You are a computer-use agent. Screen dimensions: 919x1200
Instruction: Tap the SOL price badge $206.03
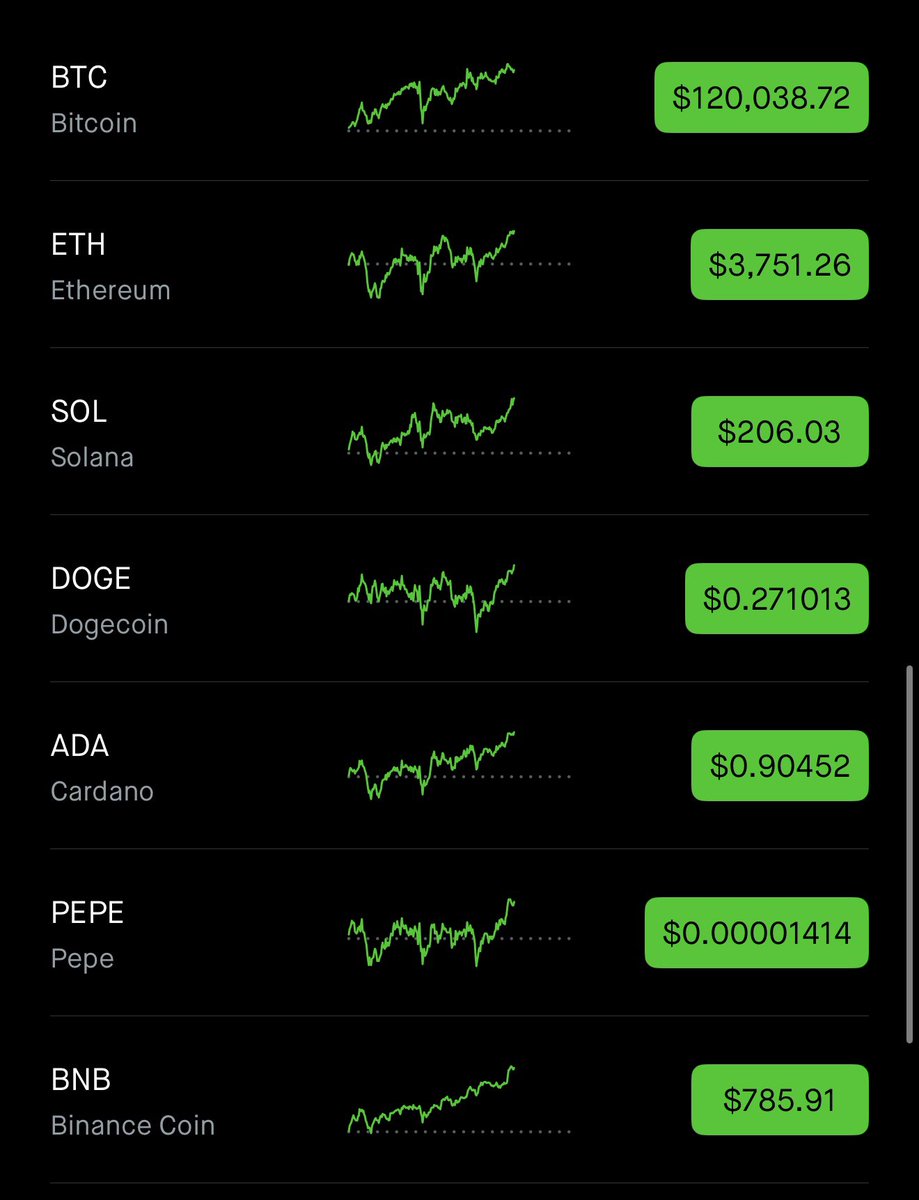[x=780, y=432]
